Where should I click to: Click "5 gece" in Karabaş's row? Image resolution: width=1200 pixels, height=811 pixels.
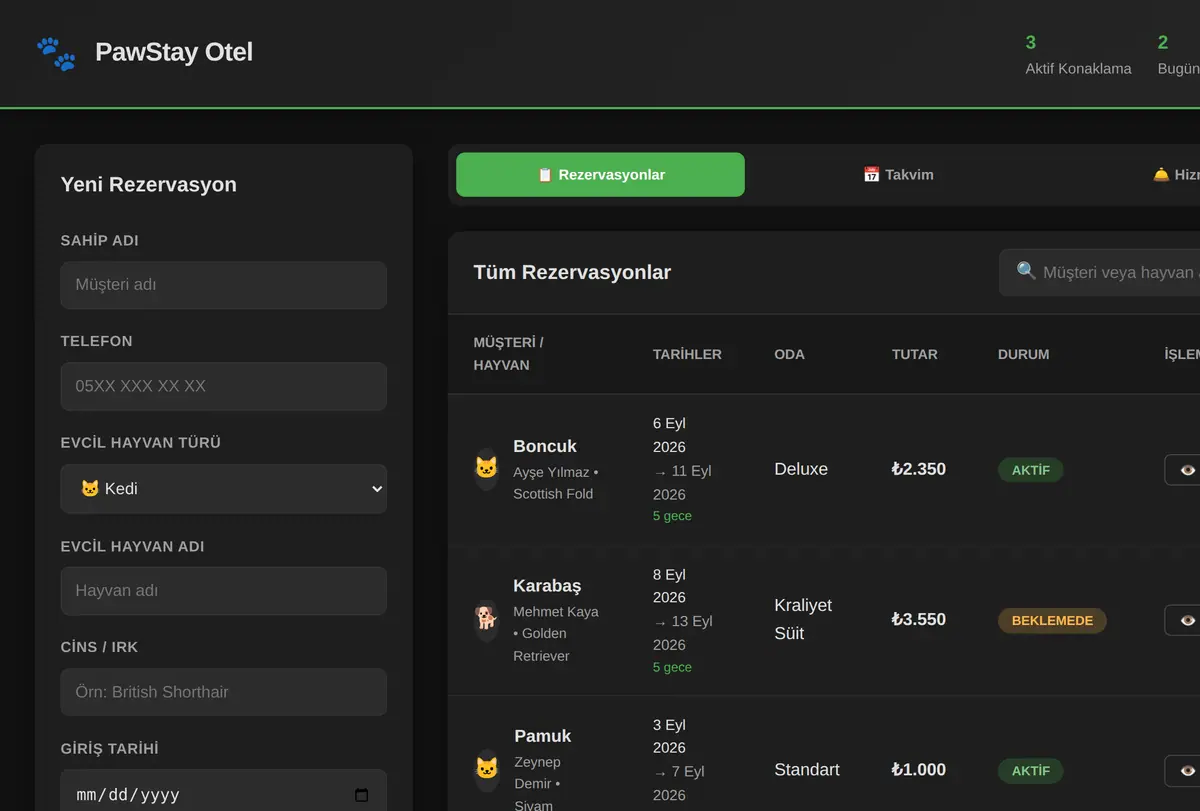click(672, 667)
